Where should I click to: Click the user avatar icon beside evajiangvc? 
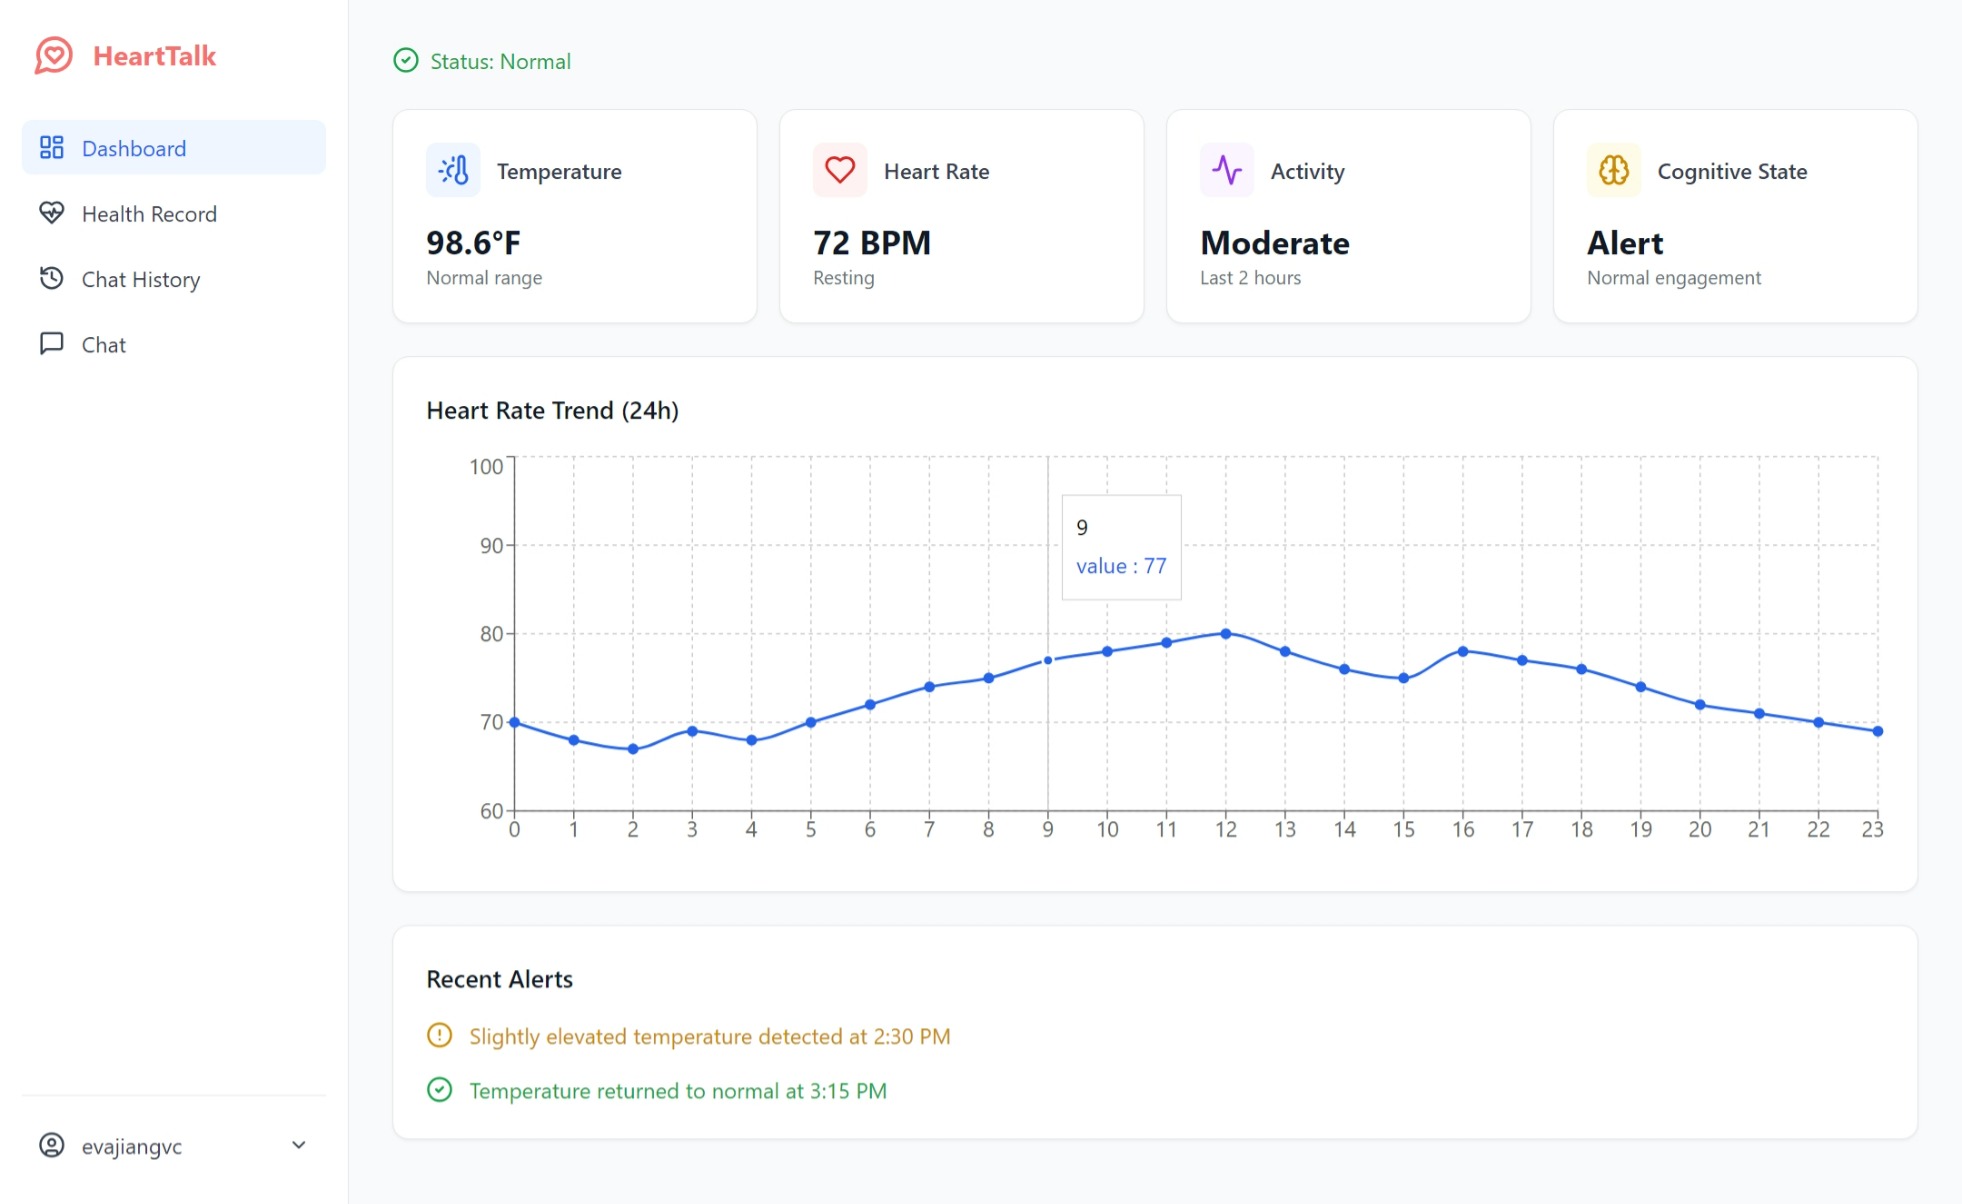[51, 1146]
